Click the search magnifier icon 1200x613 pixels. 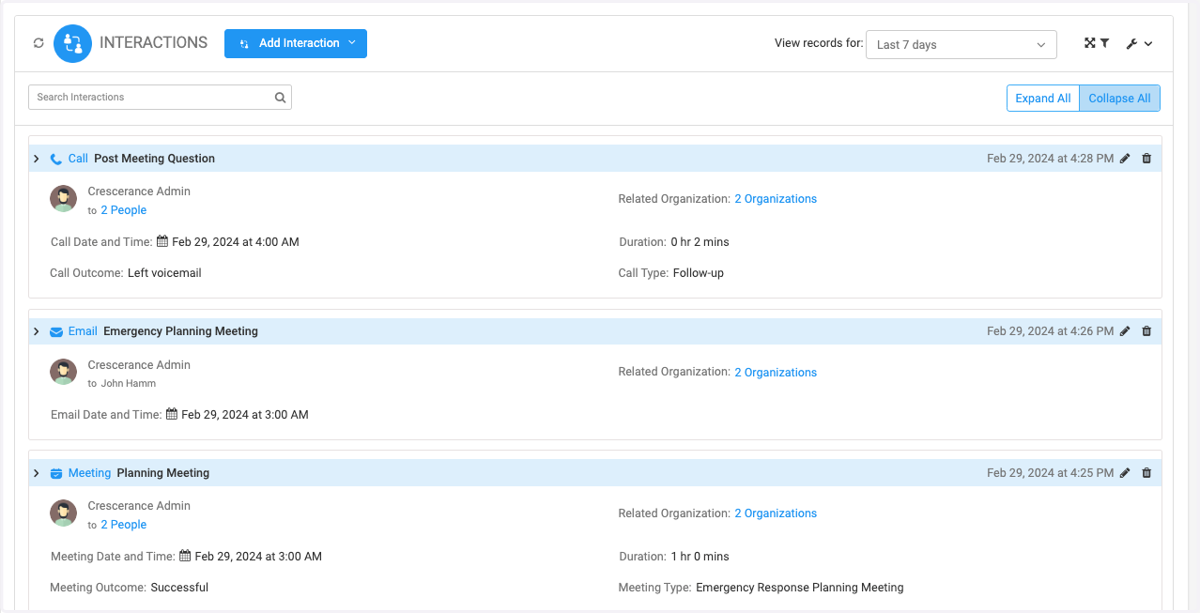pos(281,97)
